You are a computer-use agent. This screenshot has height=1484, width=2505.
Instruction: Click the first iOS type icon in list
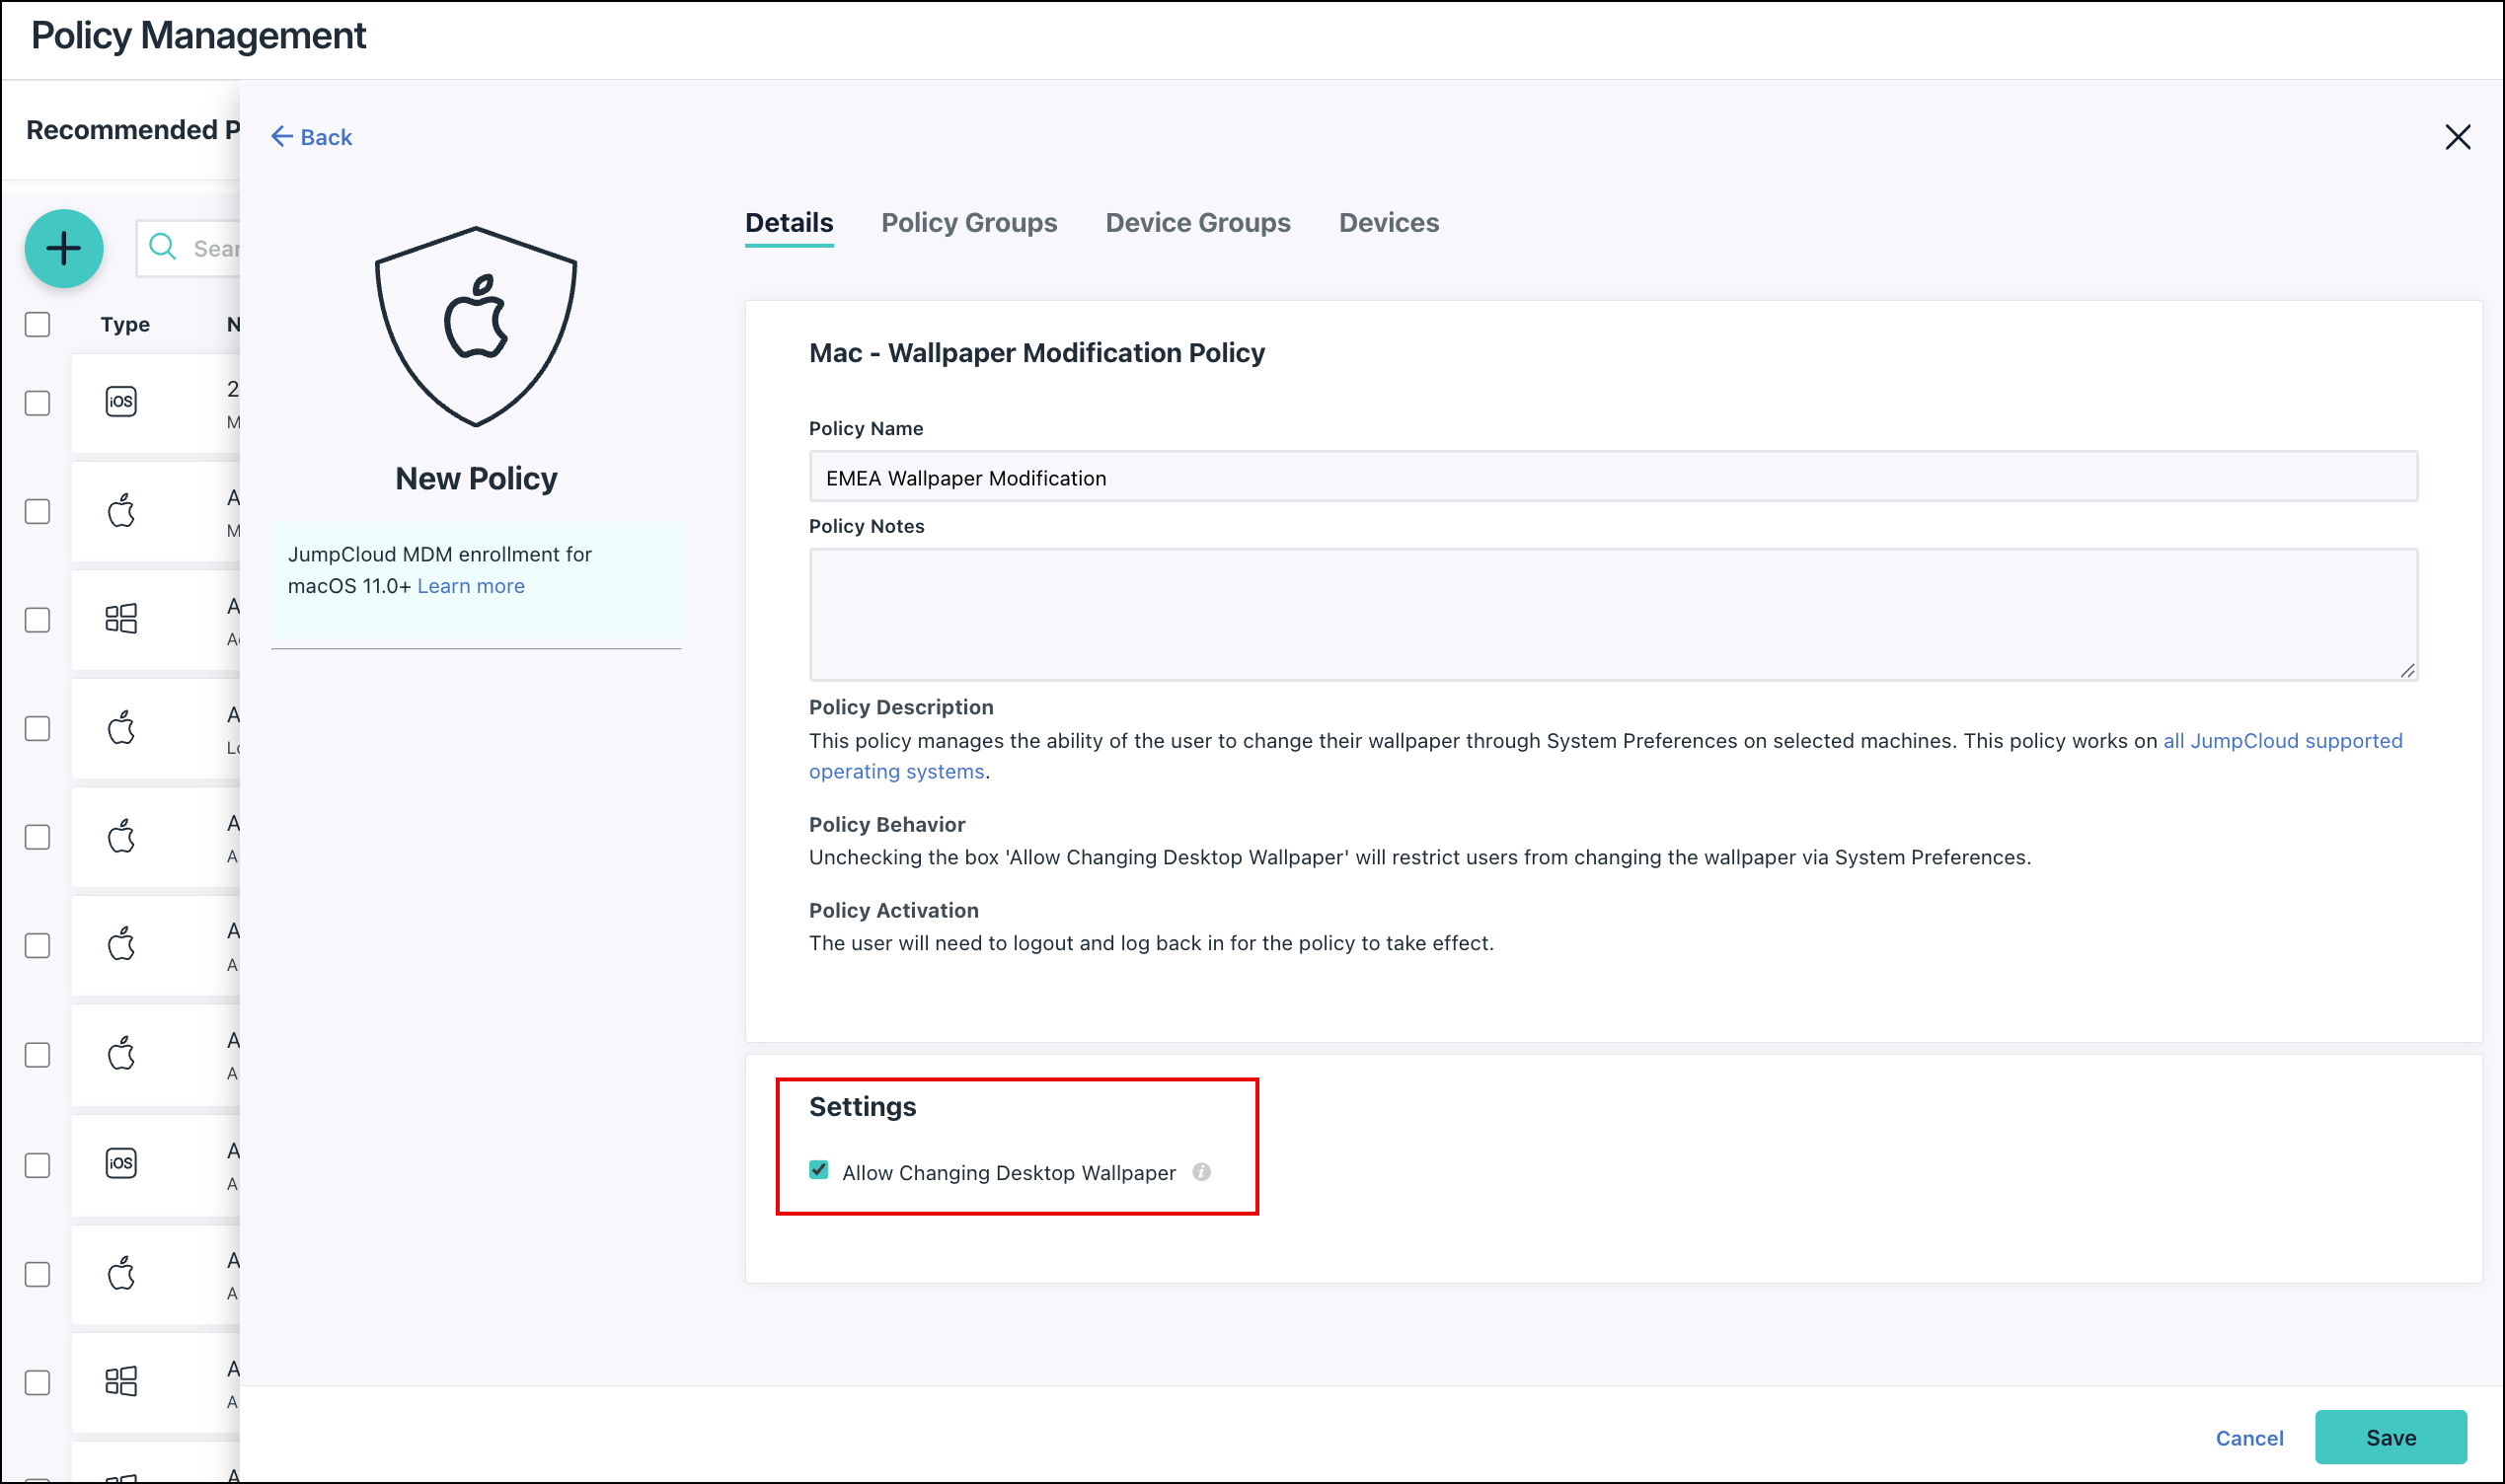tap(121, 402)
